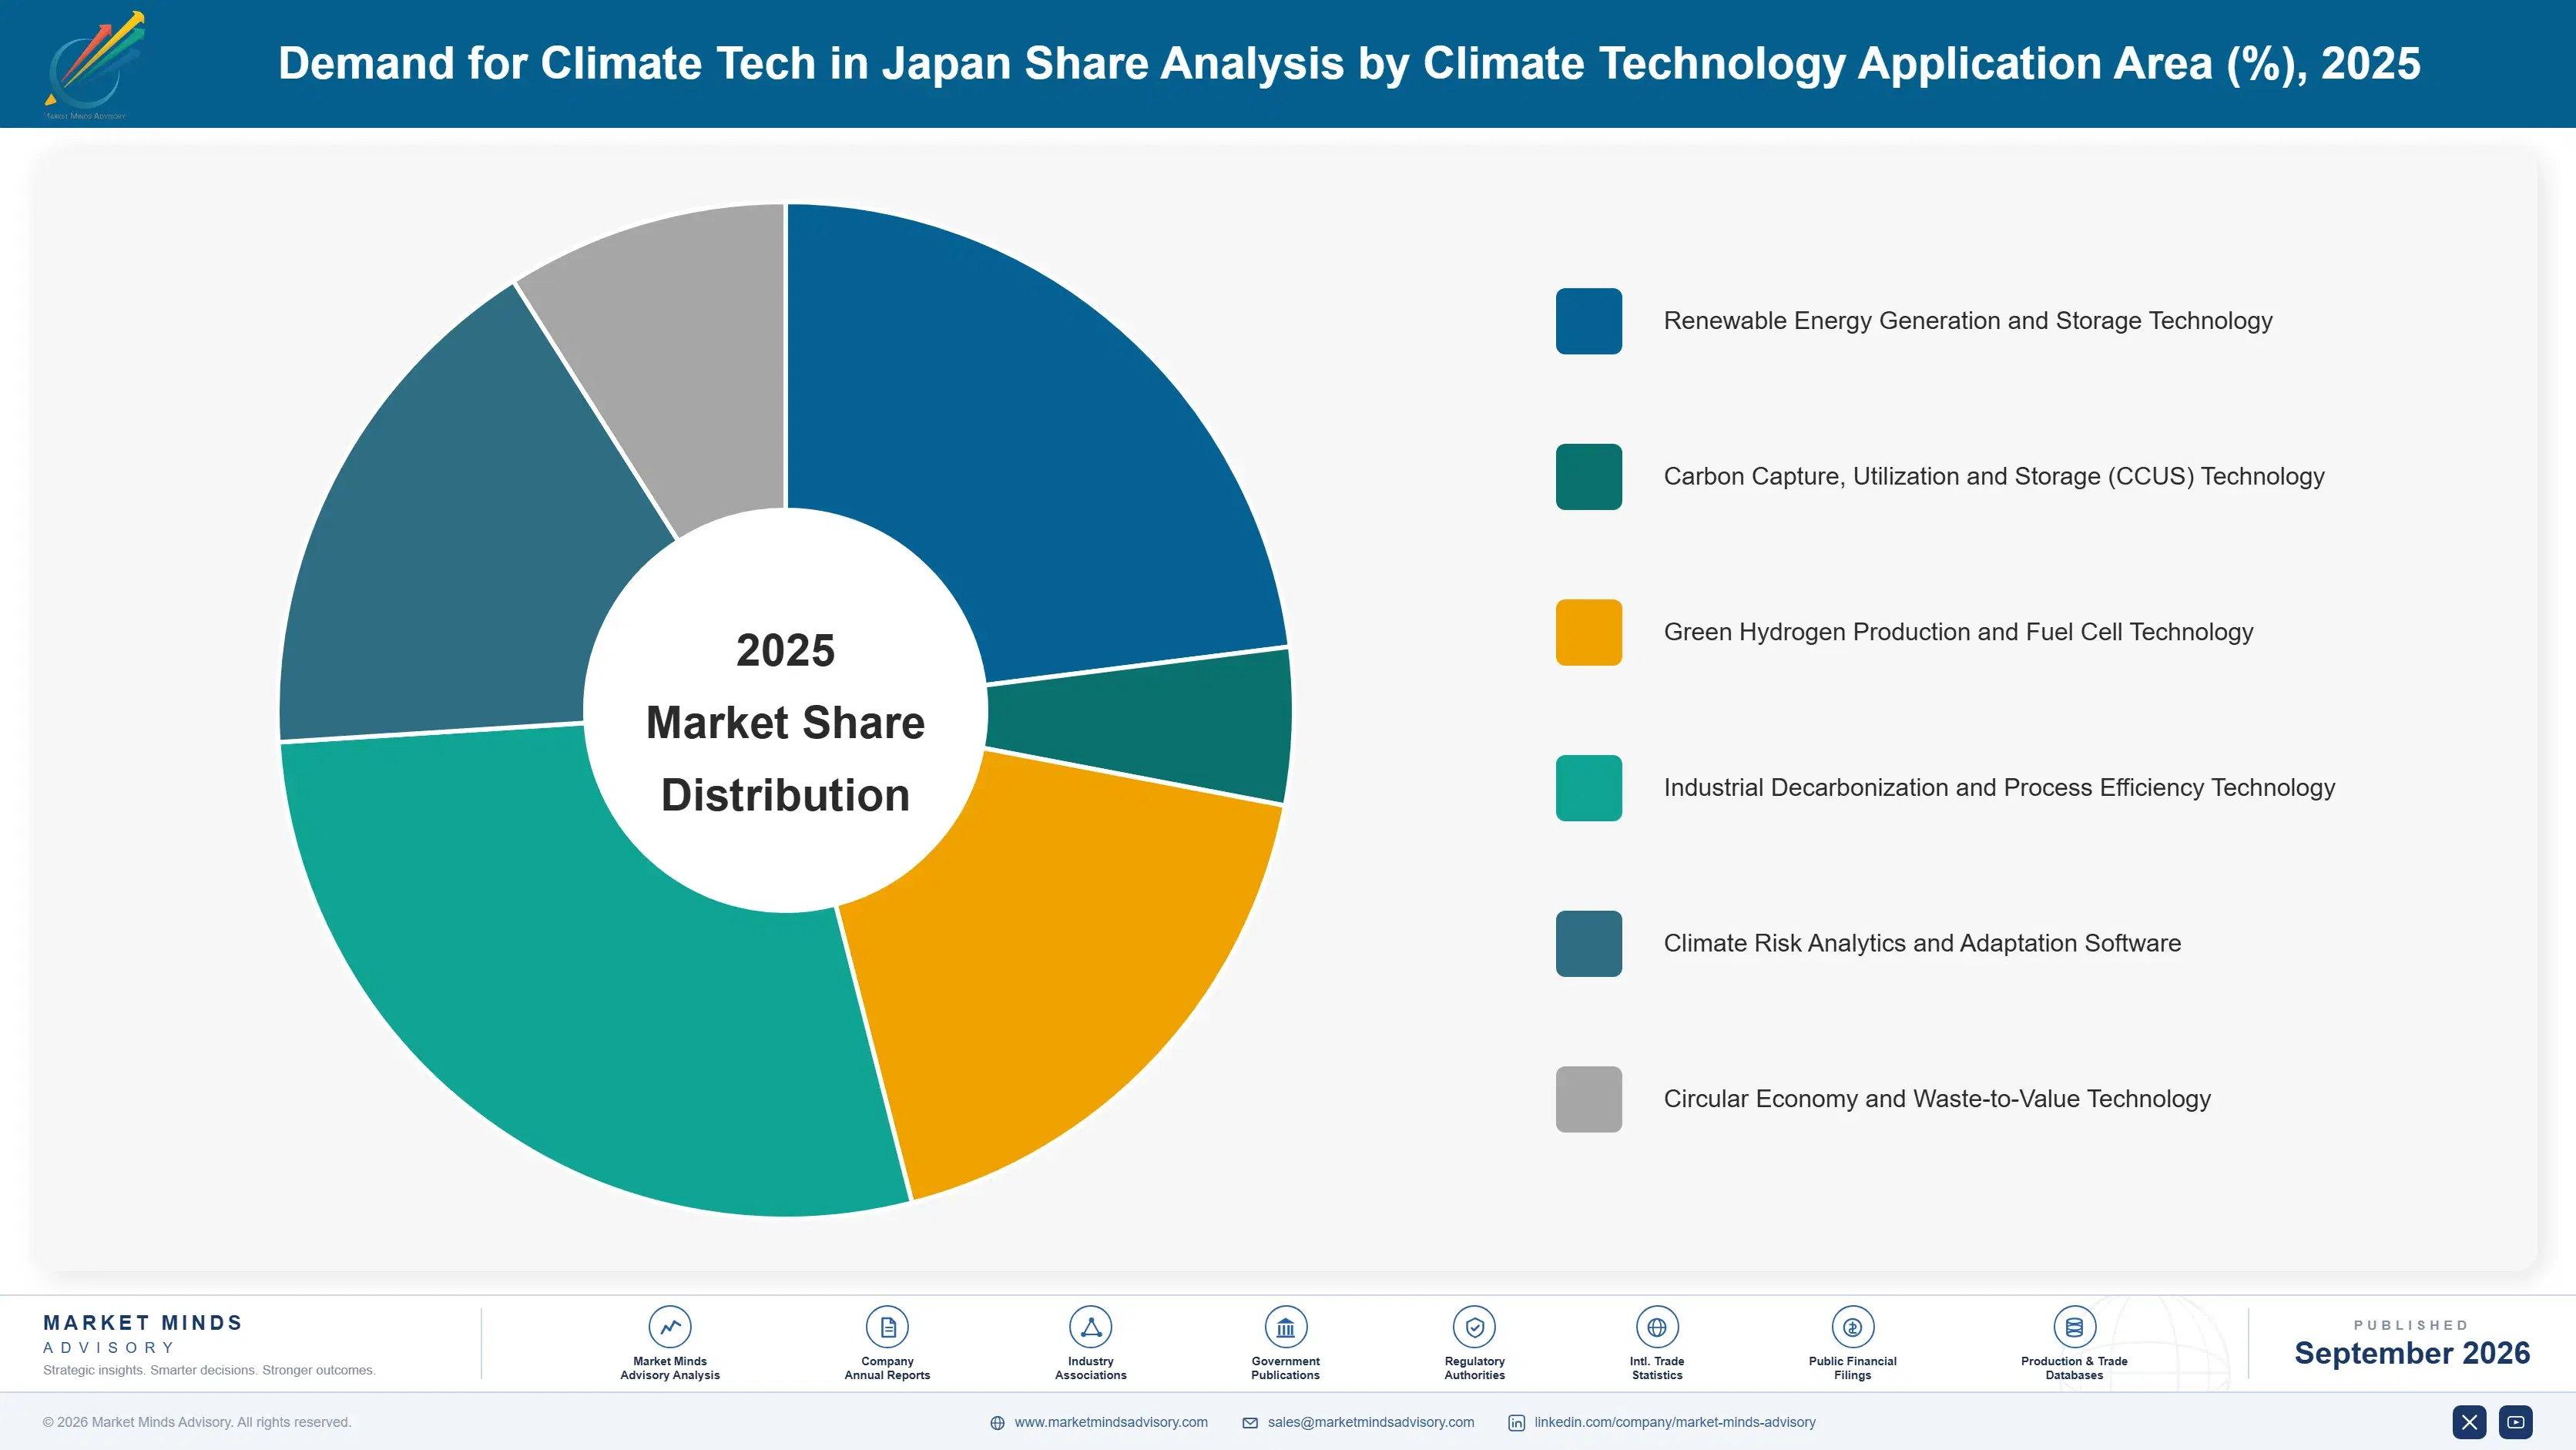Click the globe icon beside website address
The width and height of the screenshot is (2576, 1450).
[997, 1423]
